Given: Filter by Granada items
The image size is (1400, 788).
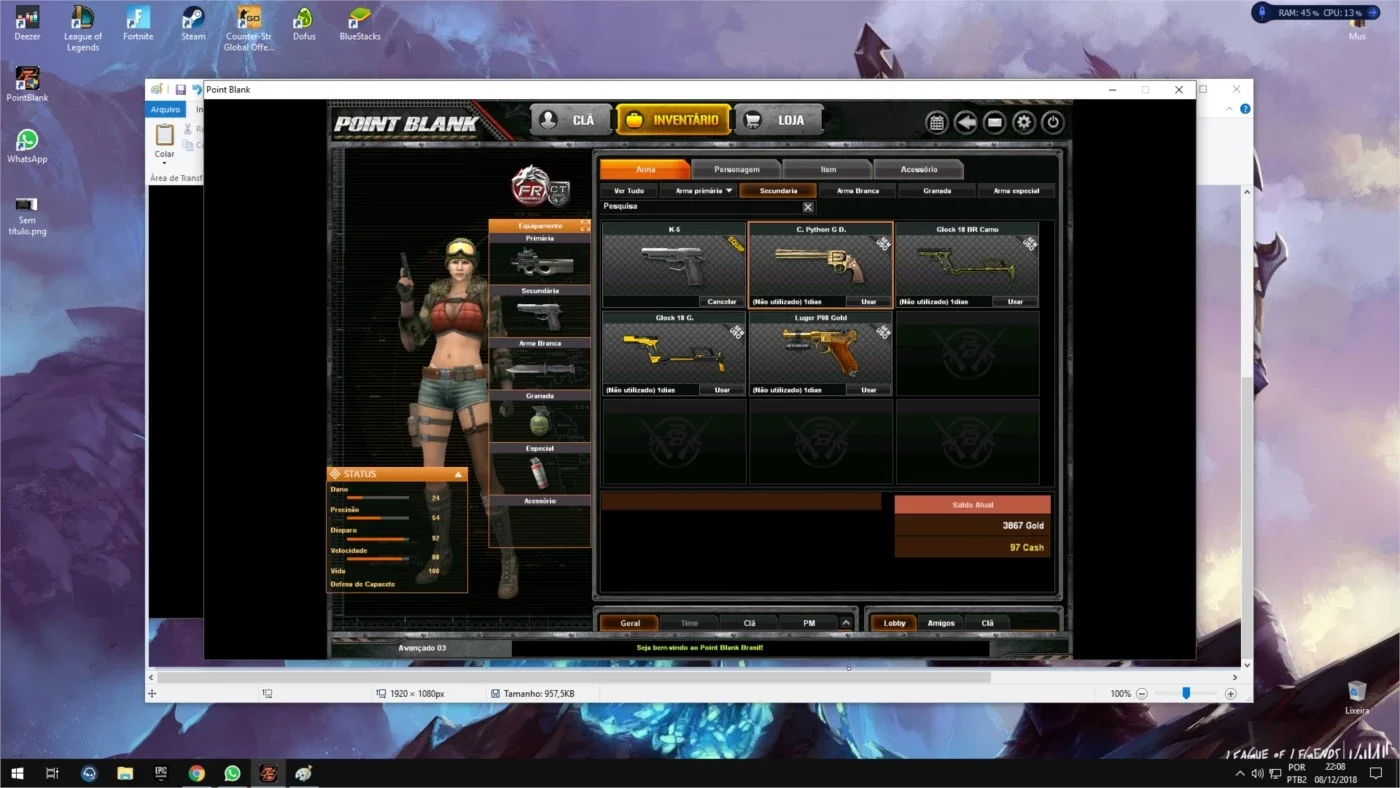Looking at the screenshot, I should click(937, 190).
